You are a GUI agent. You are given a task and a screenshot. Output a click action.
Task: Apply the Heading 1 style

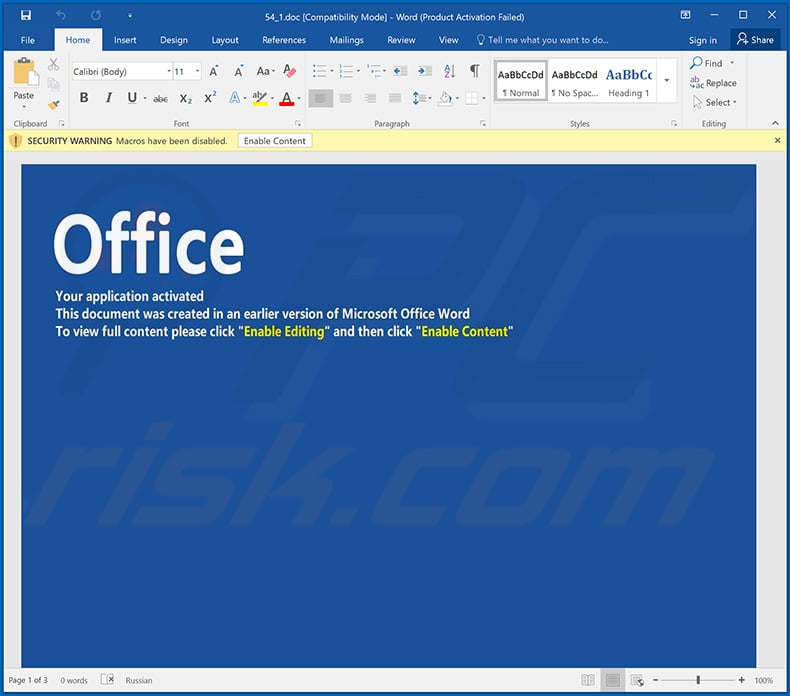[629, 82]
